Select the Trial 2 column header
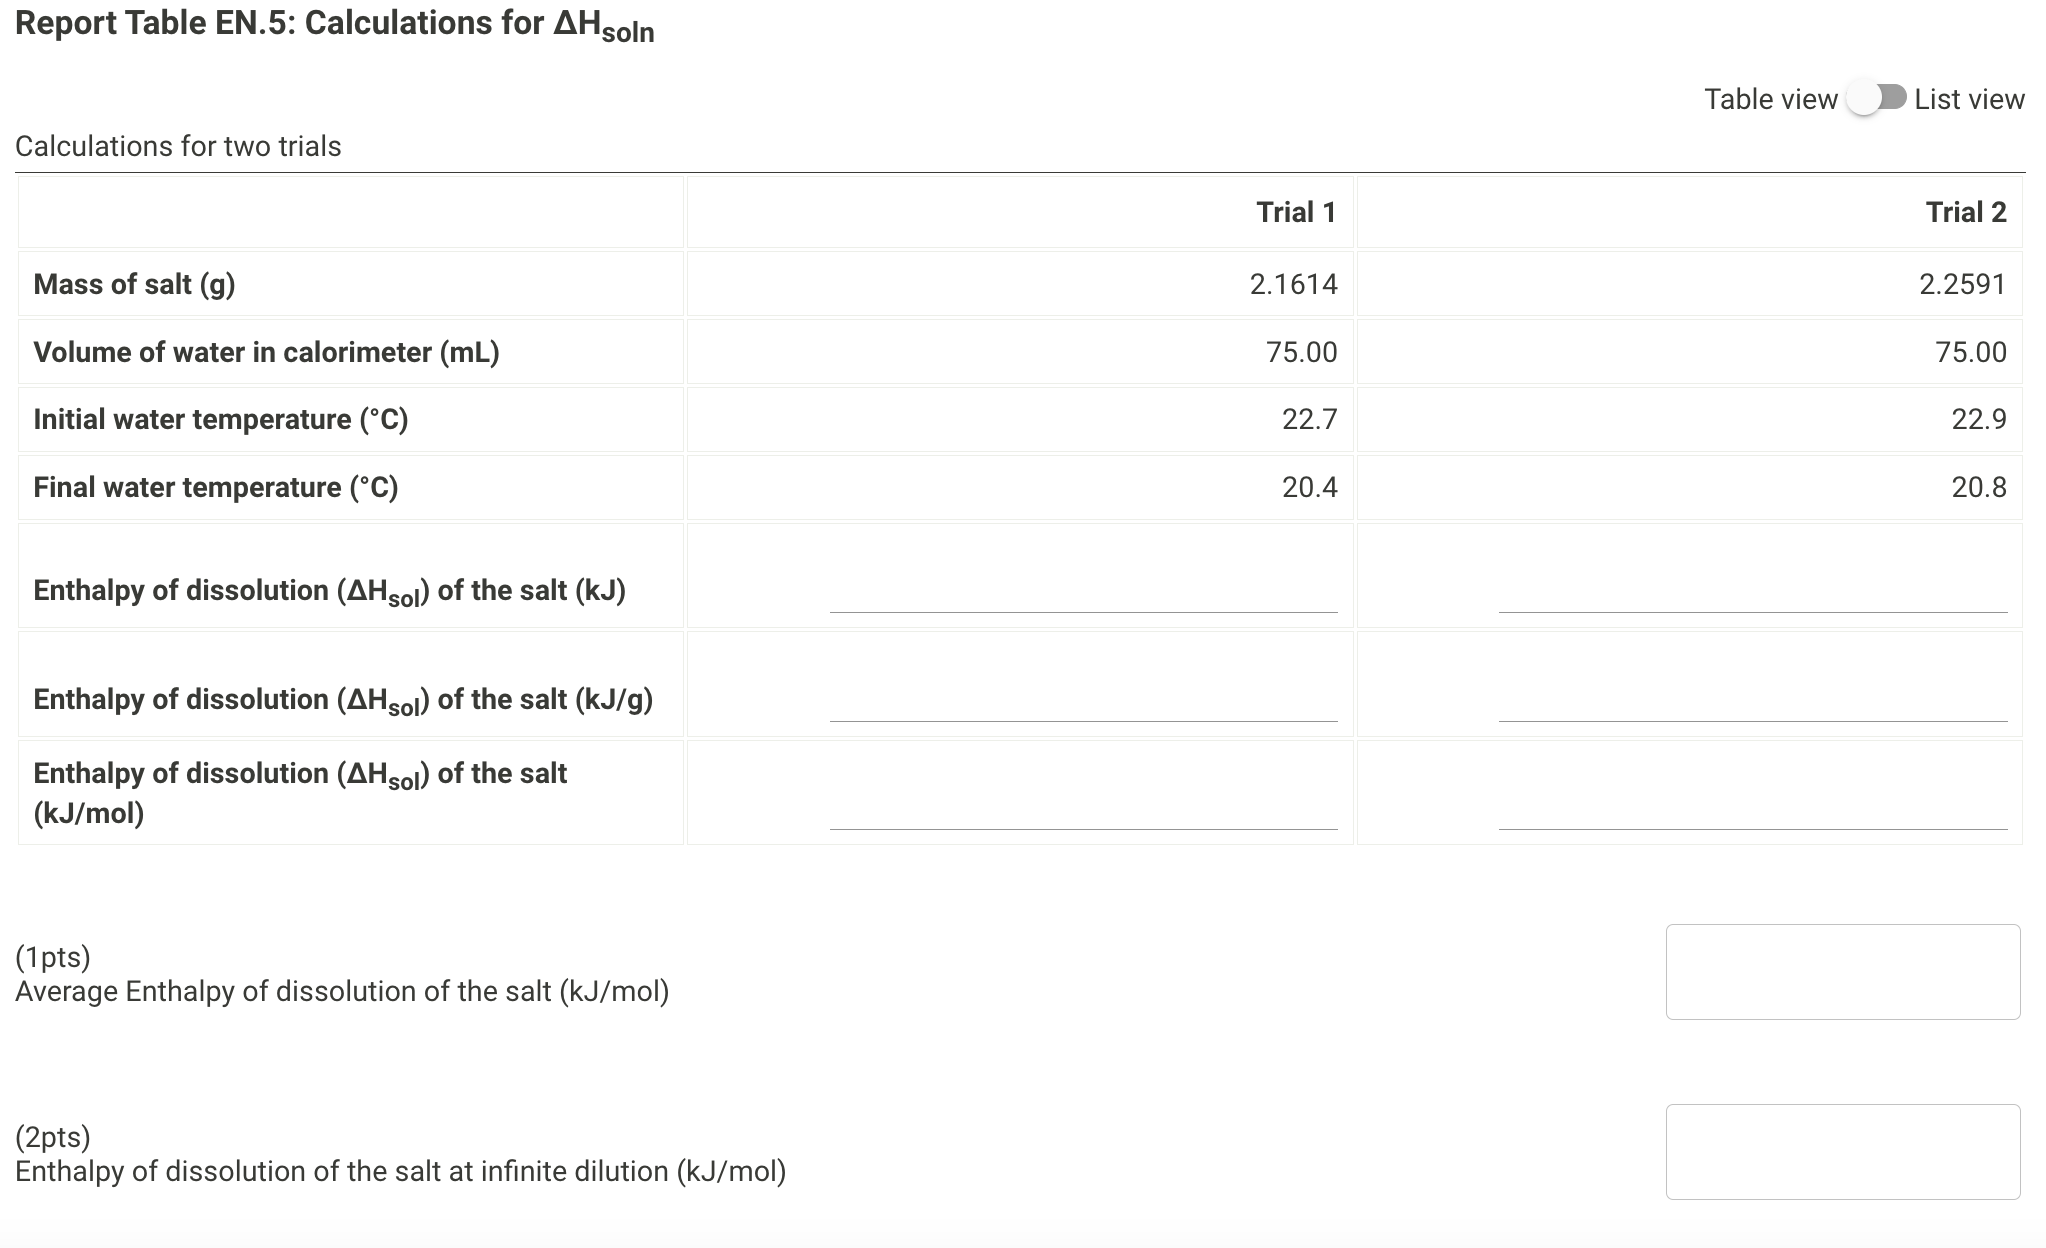Screen dimensions: 2046x1248 coord(1966,211)
